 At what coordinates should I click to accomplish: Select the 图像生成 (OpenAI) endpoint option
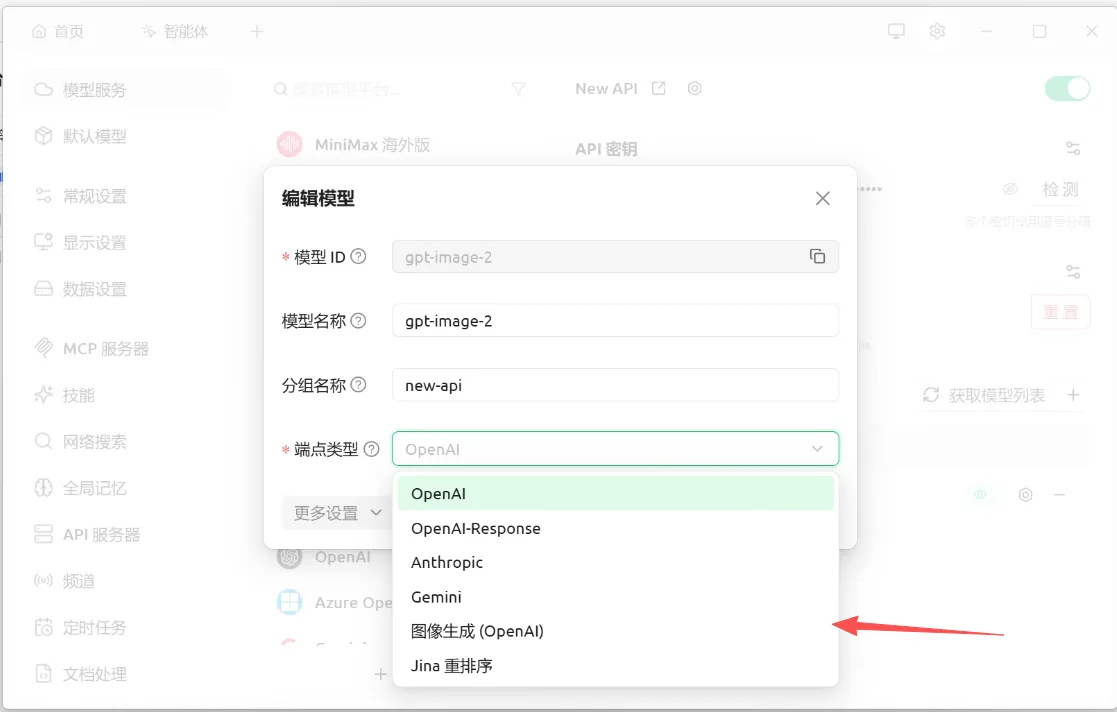click(615, 631)
